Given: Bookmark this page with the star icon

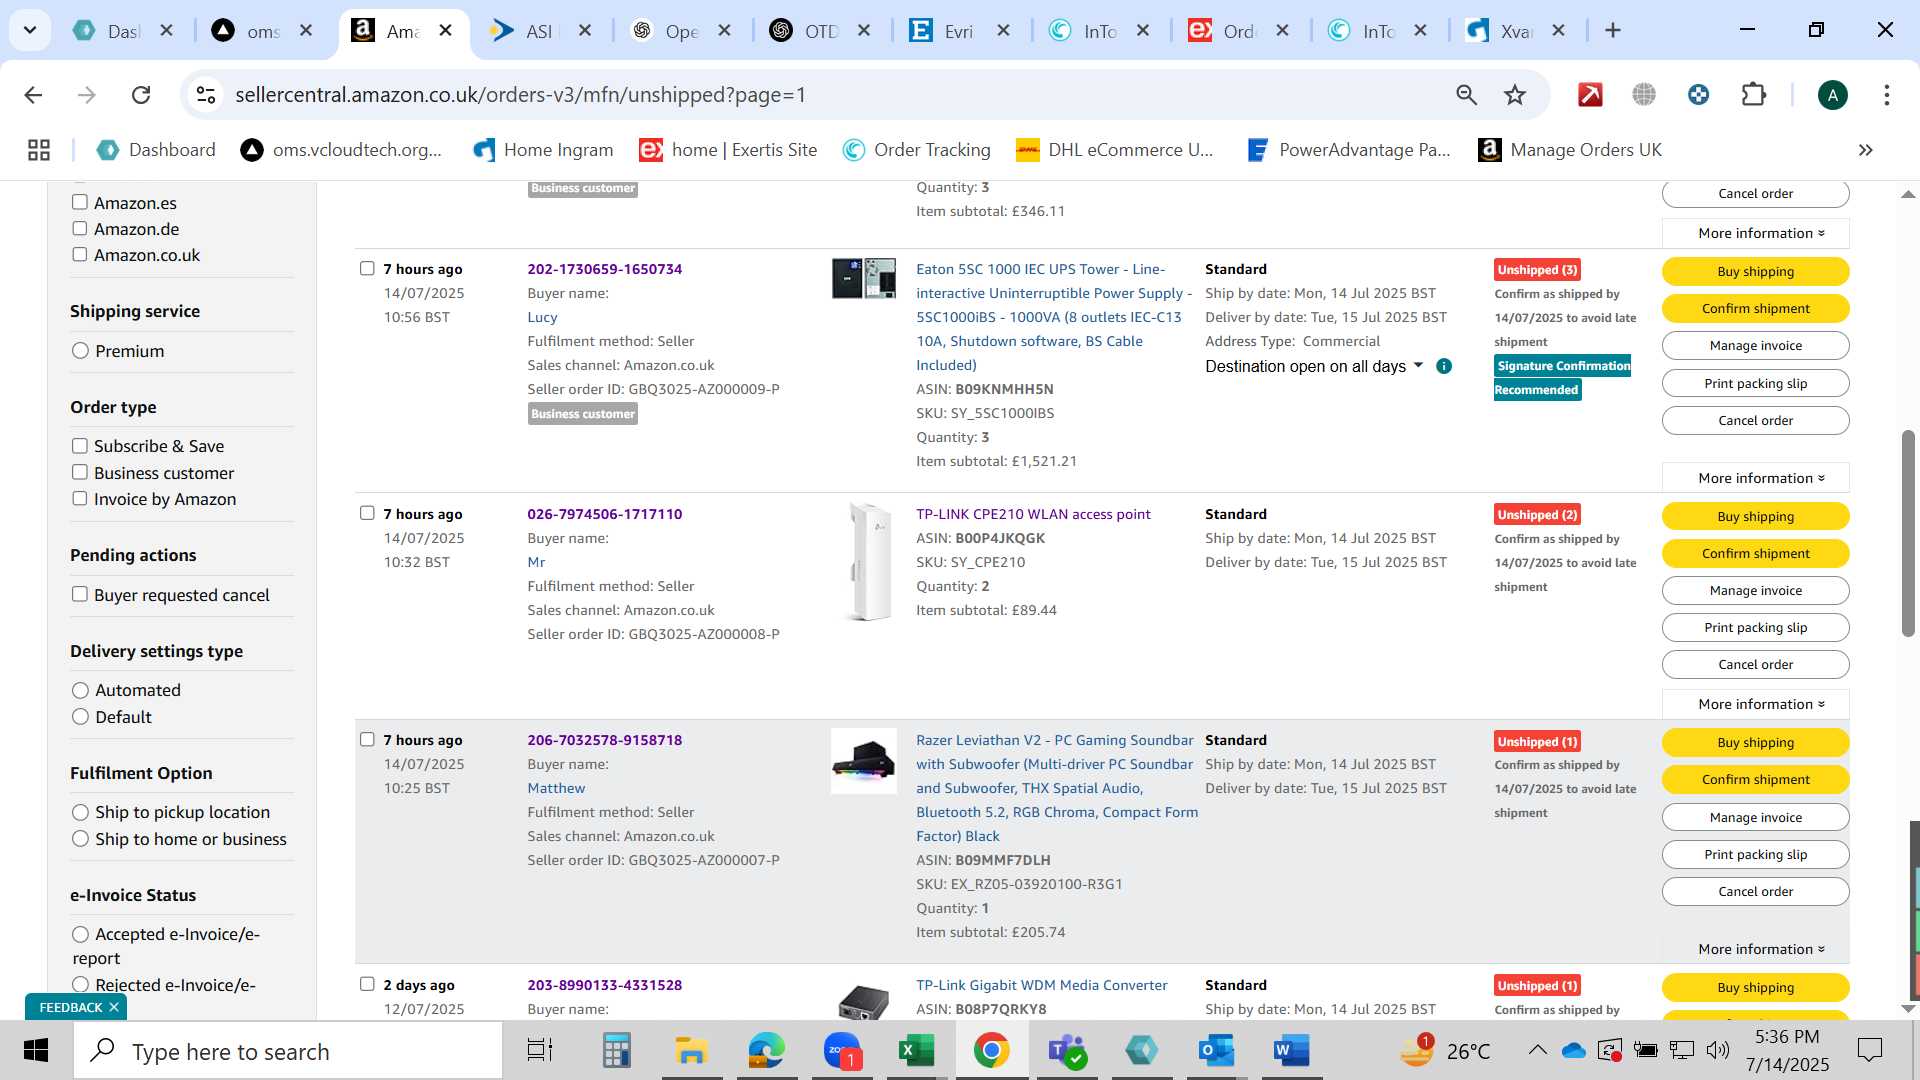Looking at the screenshot, I should pyautogui.click(x=1515, y=95).
